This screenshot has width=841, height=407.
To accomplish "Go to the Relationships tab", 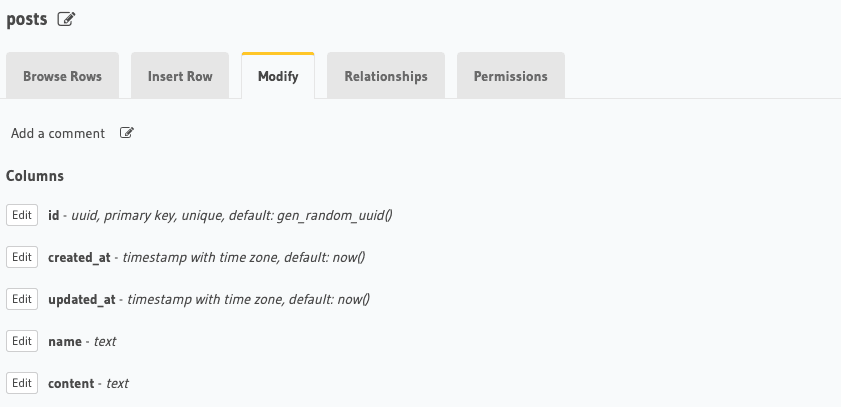I will coord(386,76).
